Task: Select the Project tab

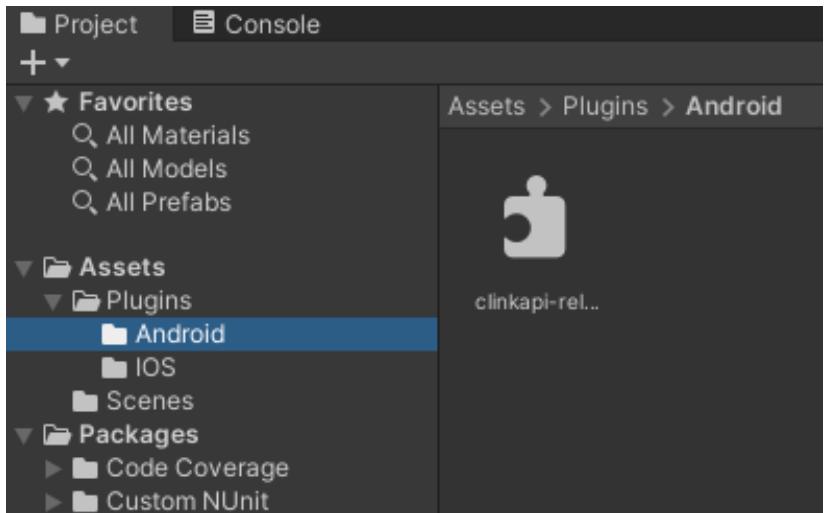Action: 81,24
